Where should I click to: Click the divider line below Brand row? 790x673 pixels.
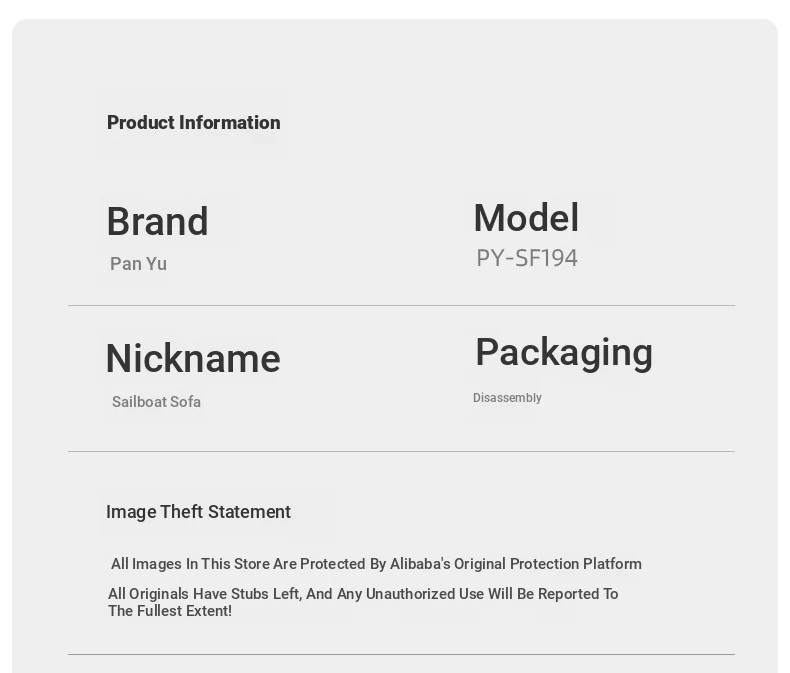click(401, 305)
